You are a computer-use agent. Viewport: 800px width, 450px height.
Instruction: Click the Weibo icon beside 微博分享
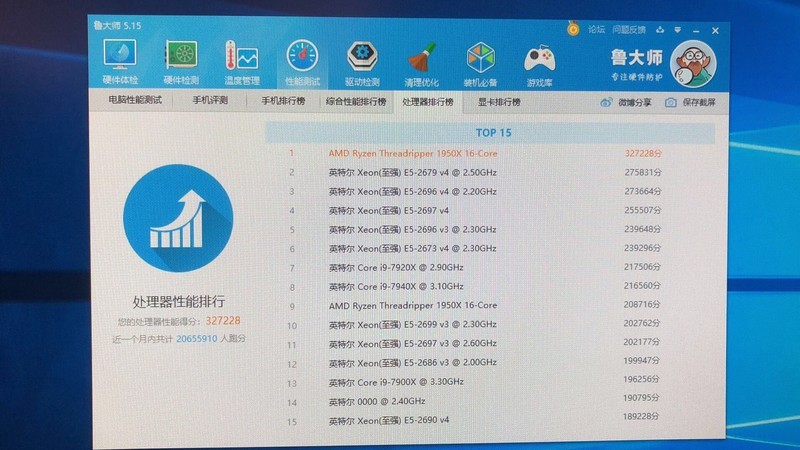pyautogui.click(x=606, y=102)
